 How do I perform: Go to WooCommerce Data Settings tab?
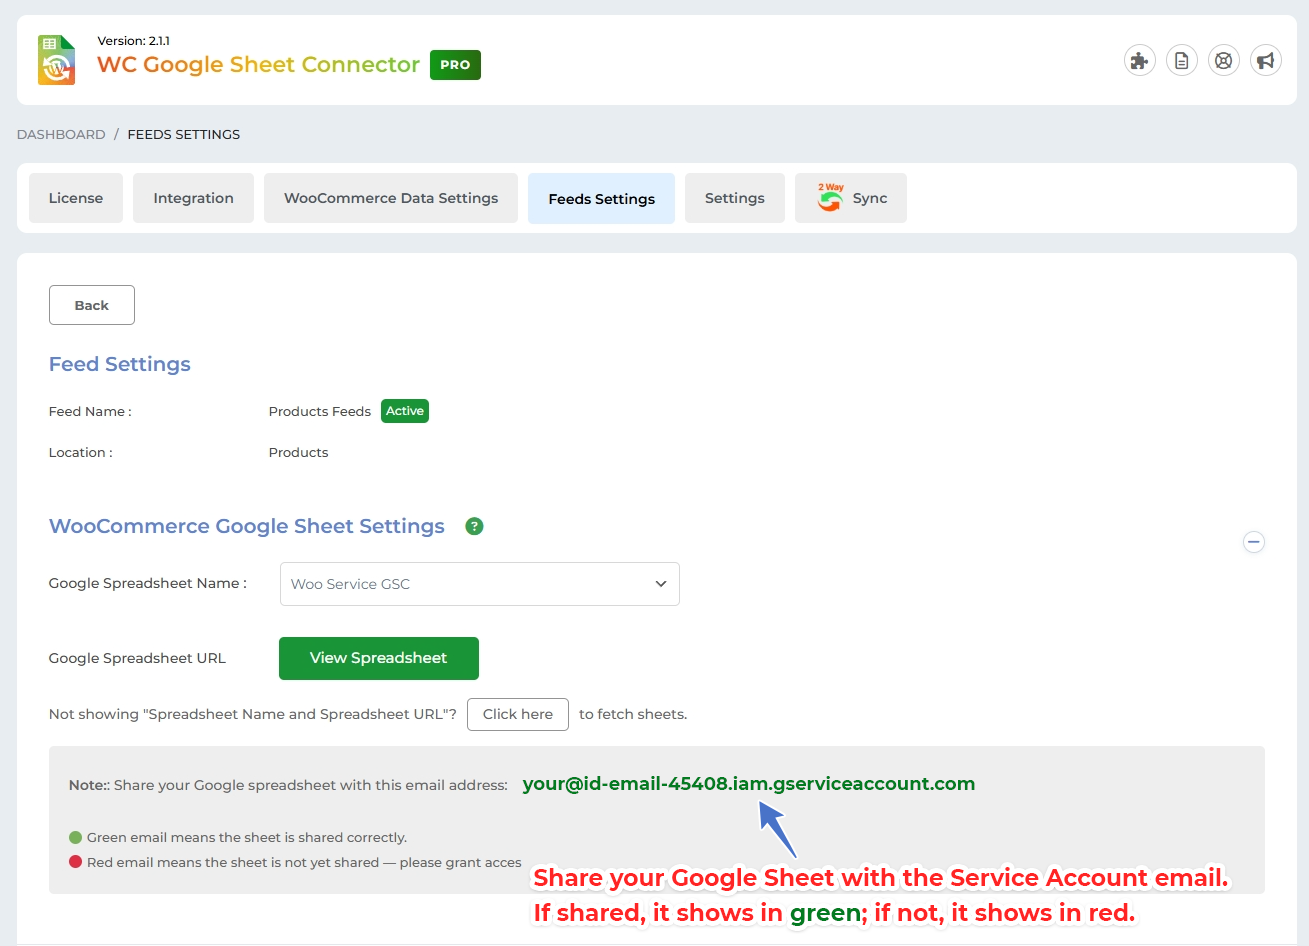click(x=391, y=198)
